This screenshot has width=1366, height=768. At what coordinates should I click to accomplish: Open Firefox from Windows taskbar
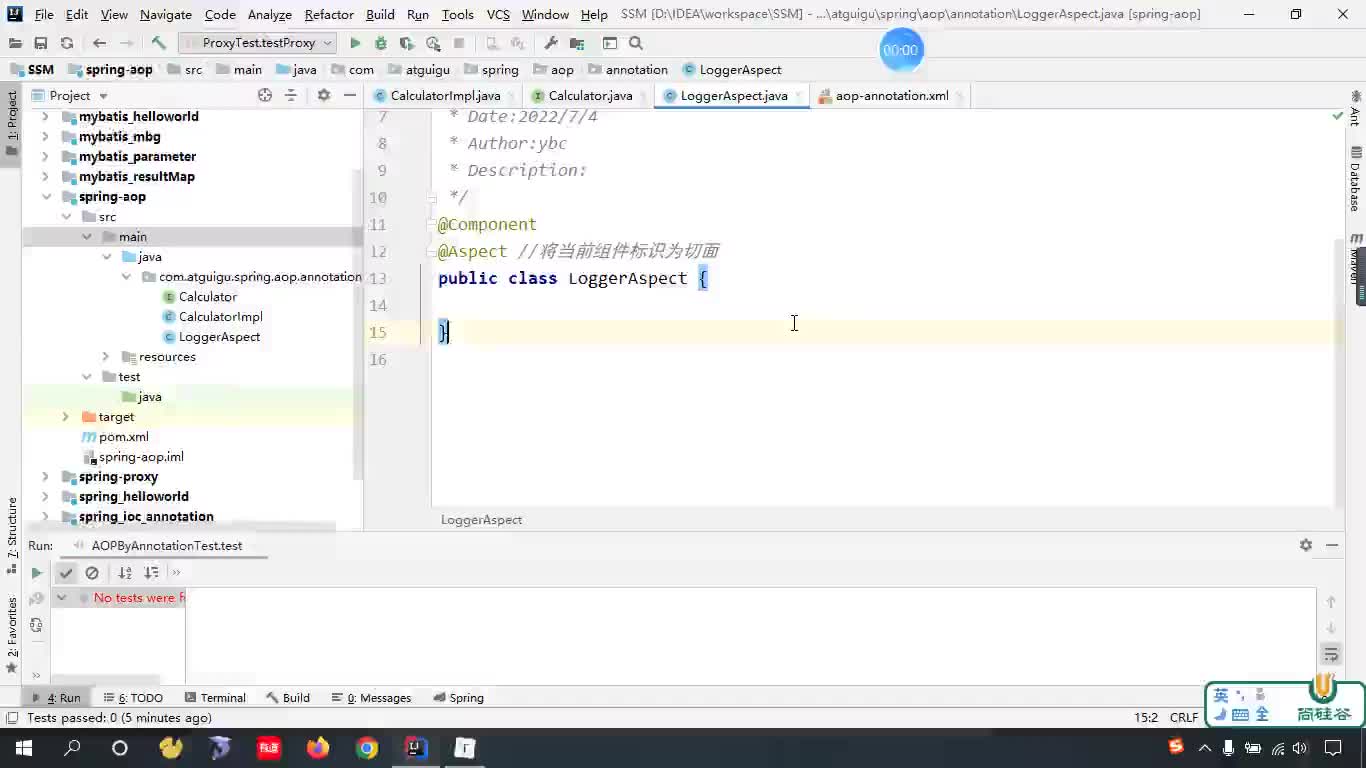point(318,748)
